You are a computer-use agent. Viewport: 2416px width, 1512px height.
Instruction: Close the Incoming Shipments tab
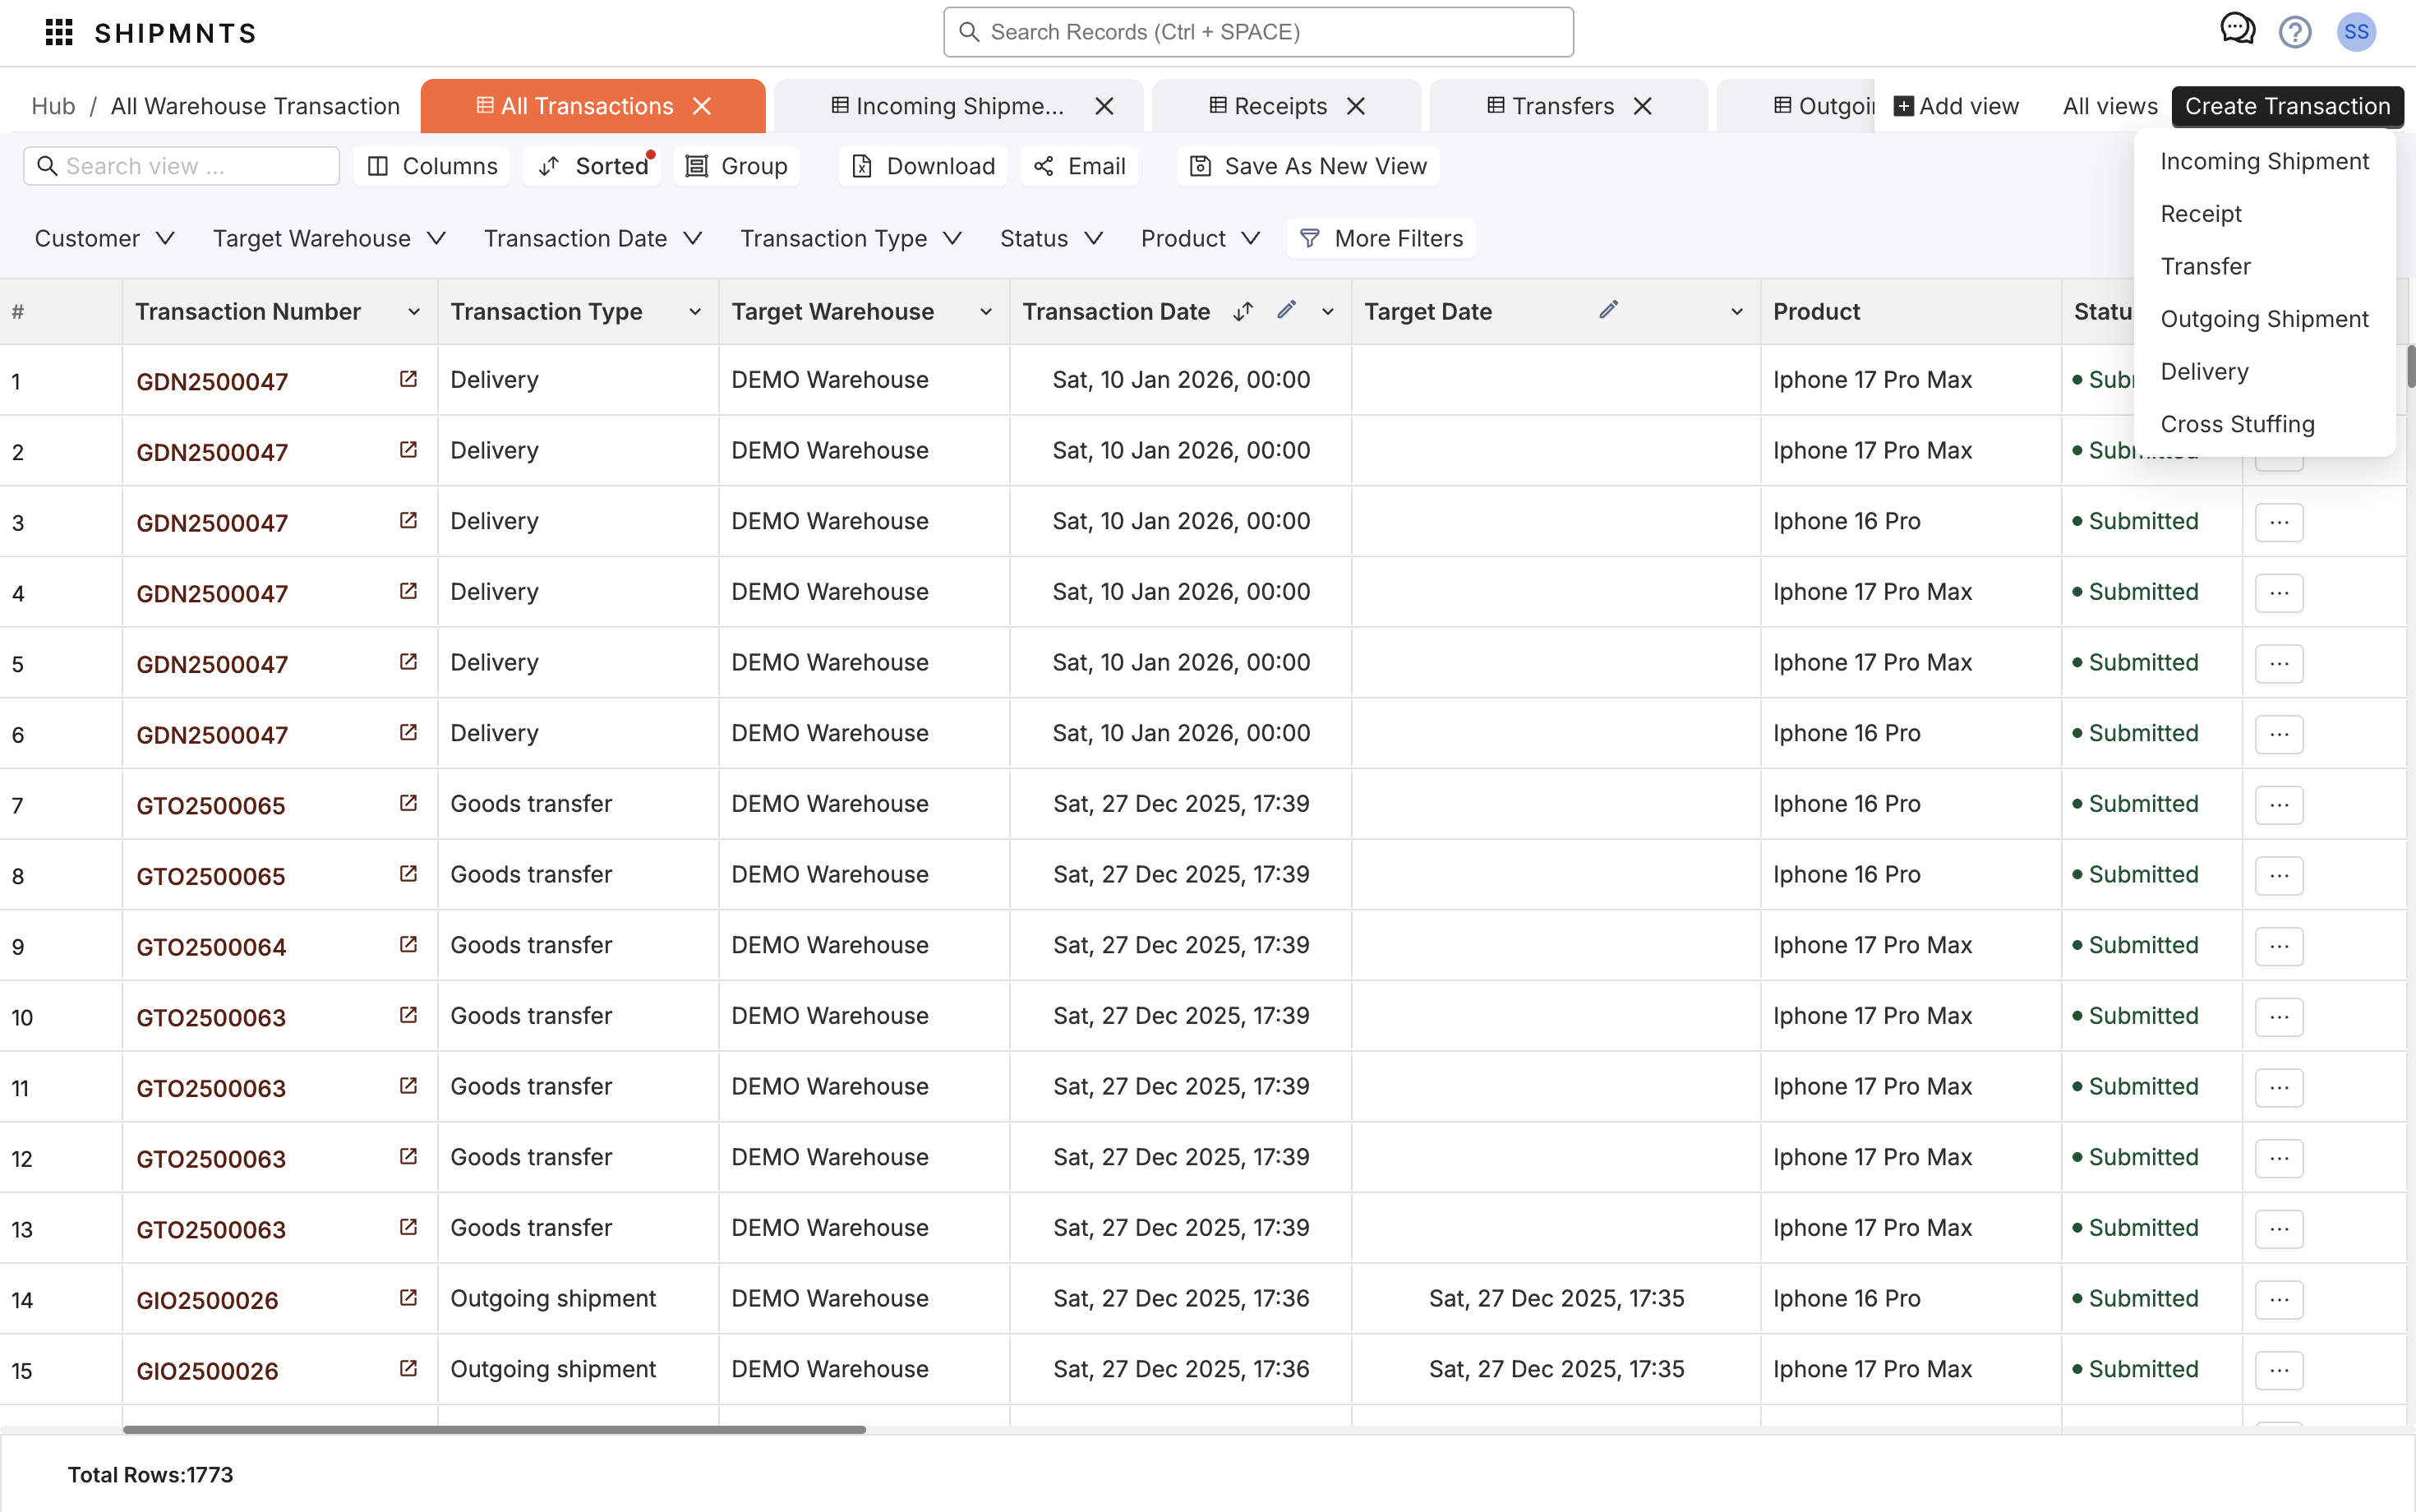pos(1104,106)
